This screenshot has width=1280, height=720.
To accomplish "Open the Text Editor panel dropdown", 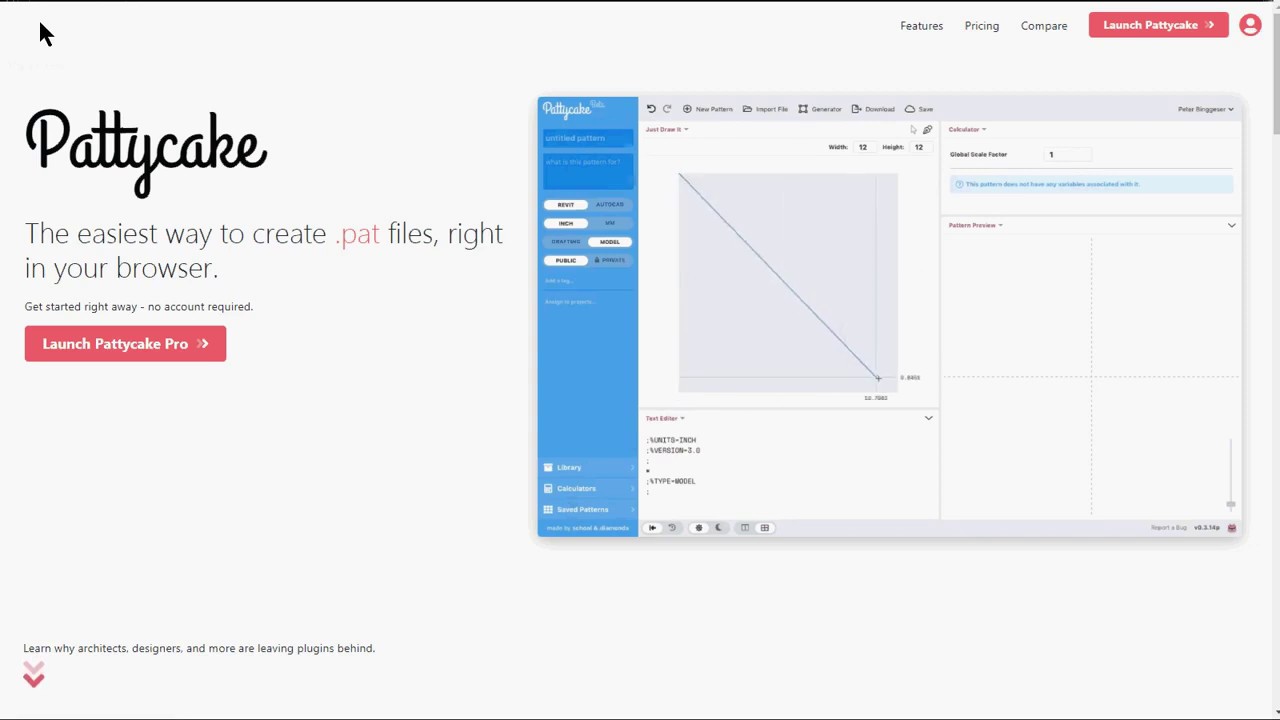I will tap(665, 418).
